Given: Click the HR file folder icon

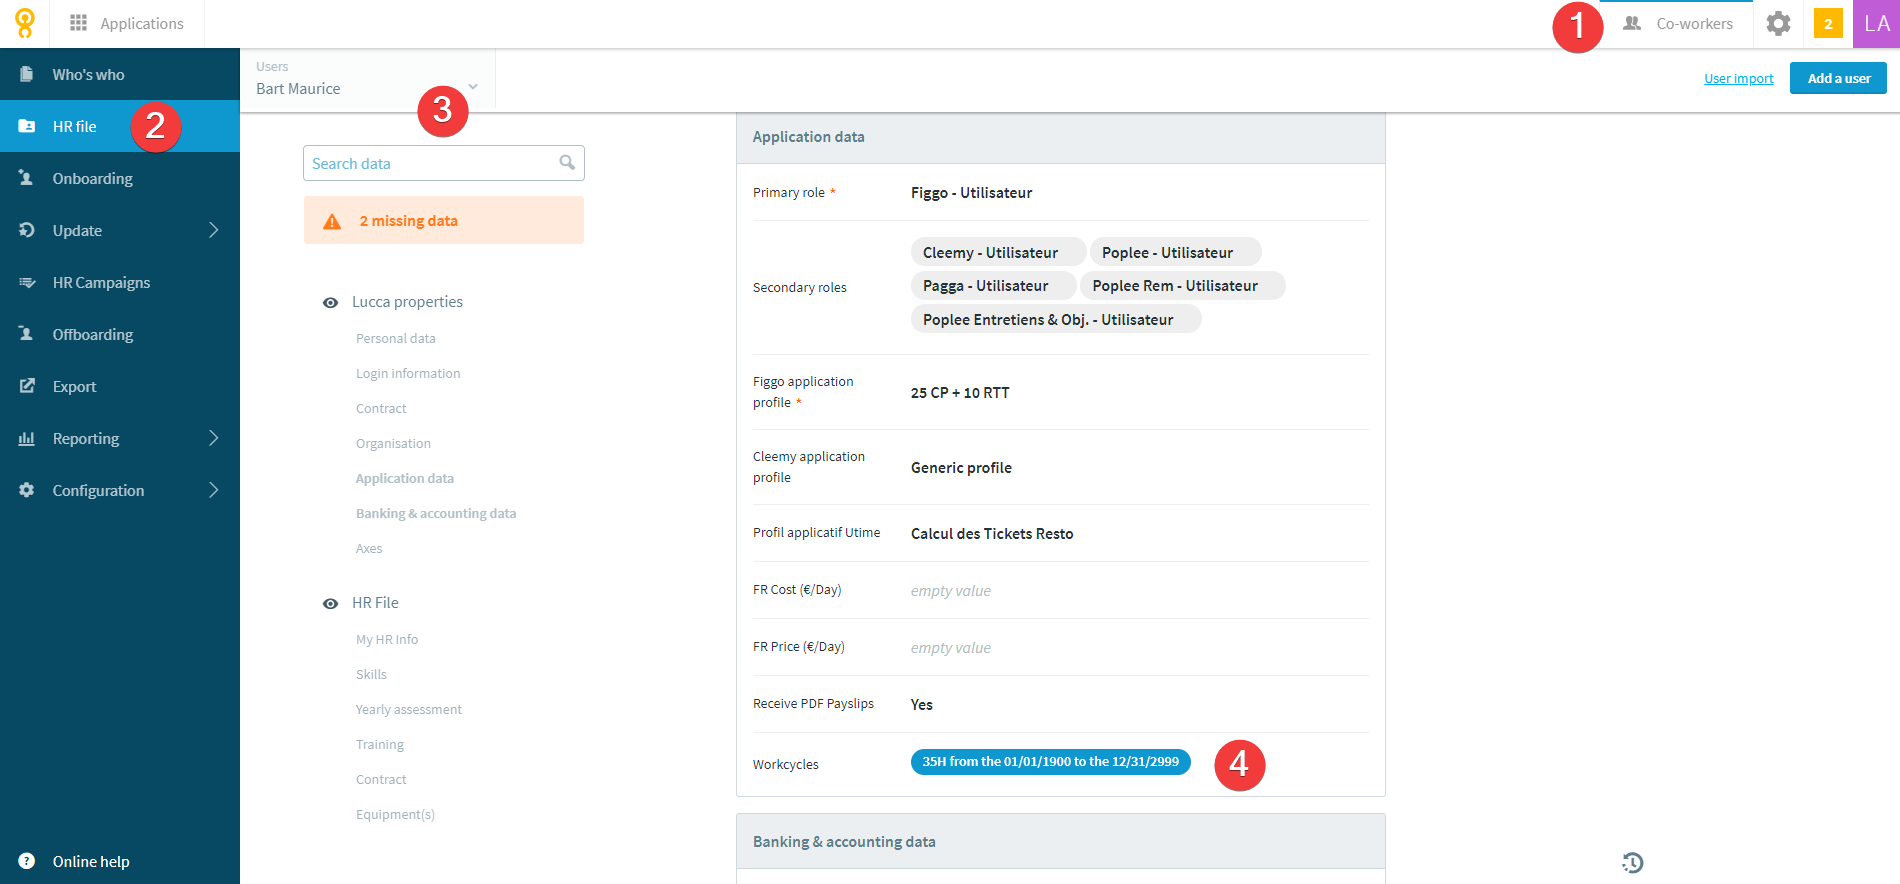Looking at the screenshot, I should (x=27, y=126).
